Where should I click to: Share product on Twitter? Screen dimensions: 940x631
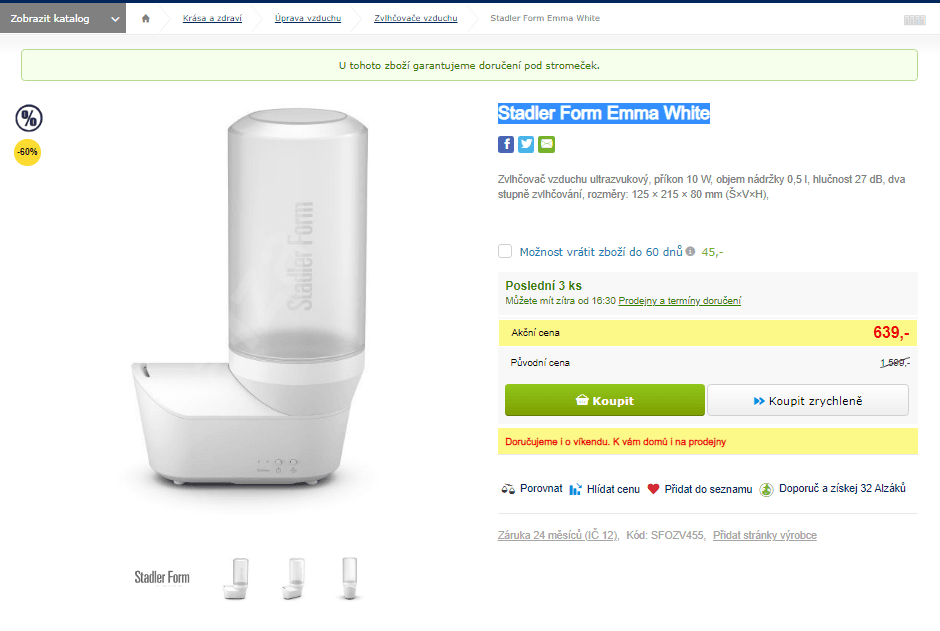tap(526, 144)
